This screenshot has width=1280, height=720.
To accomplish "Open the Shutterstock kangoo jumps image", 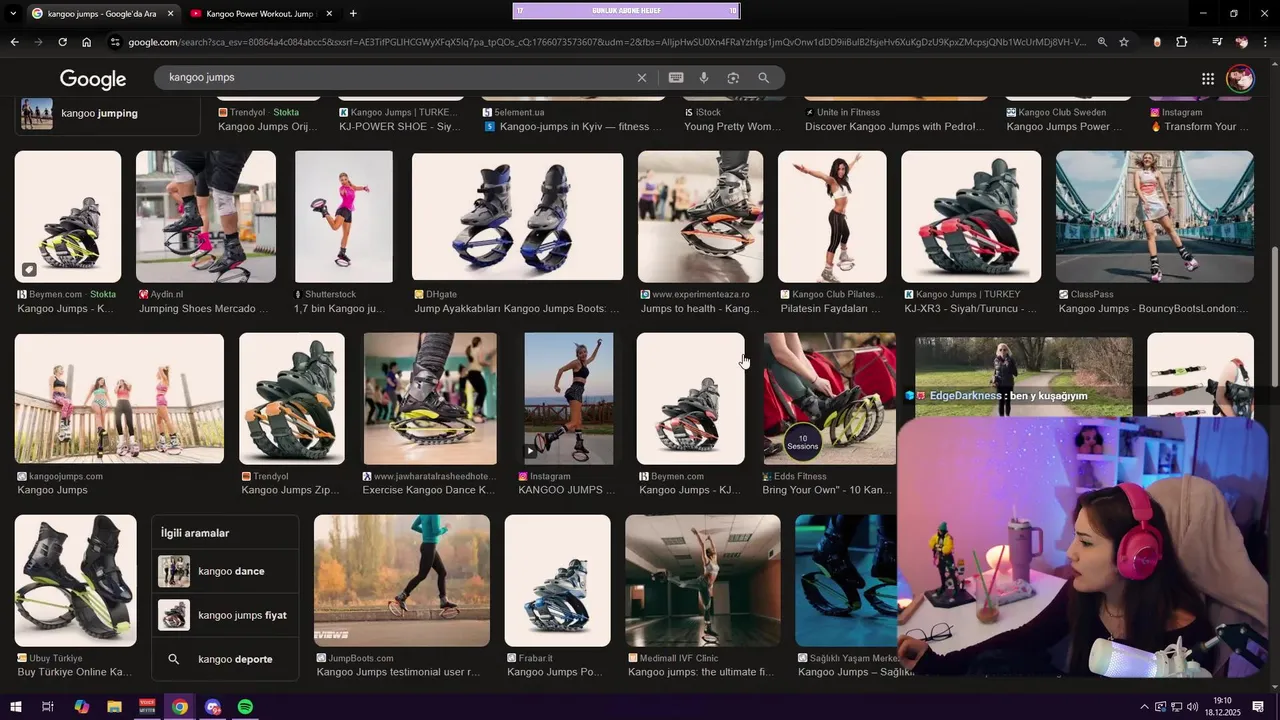I will [344, 217].
